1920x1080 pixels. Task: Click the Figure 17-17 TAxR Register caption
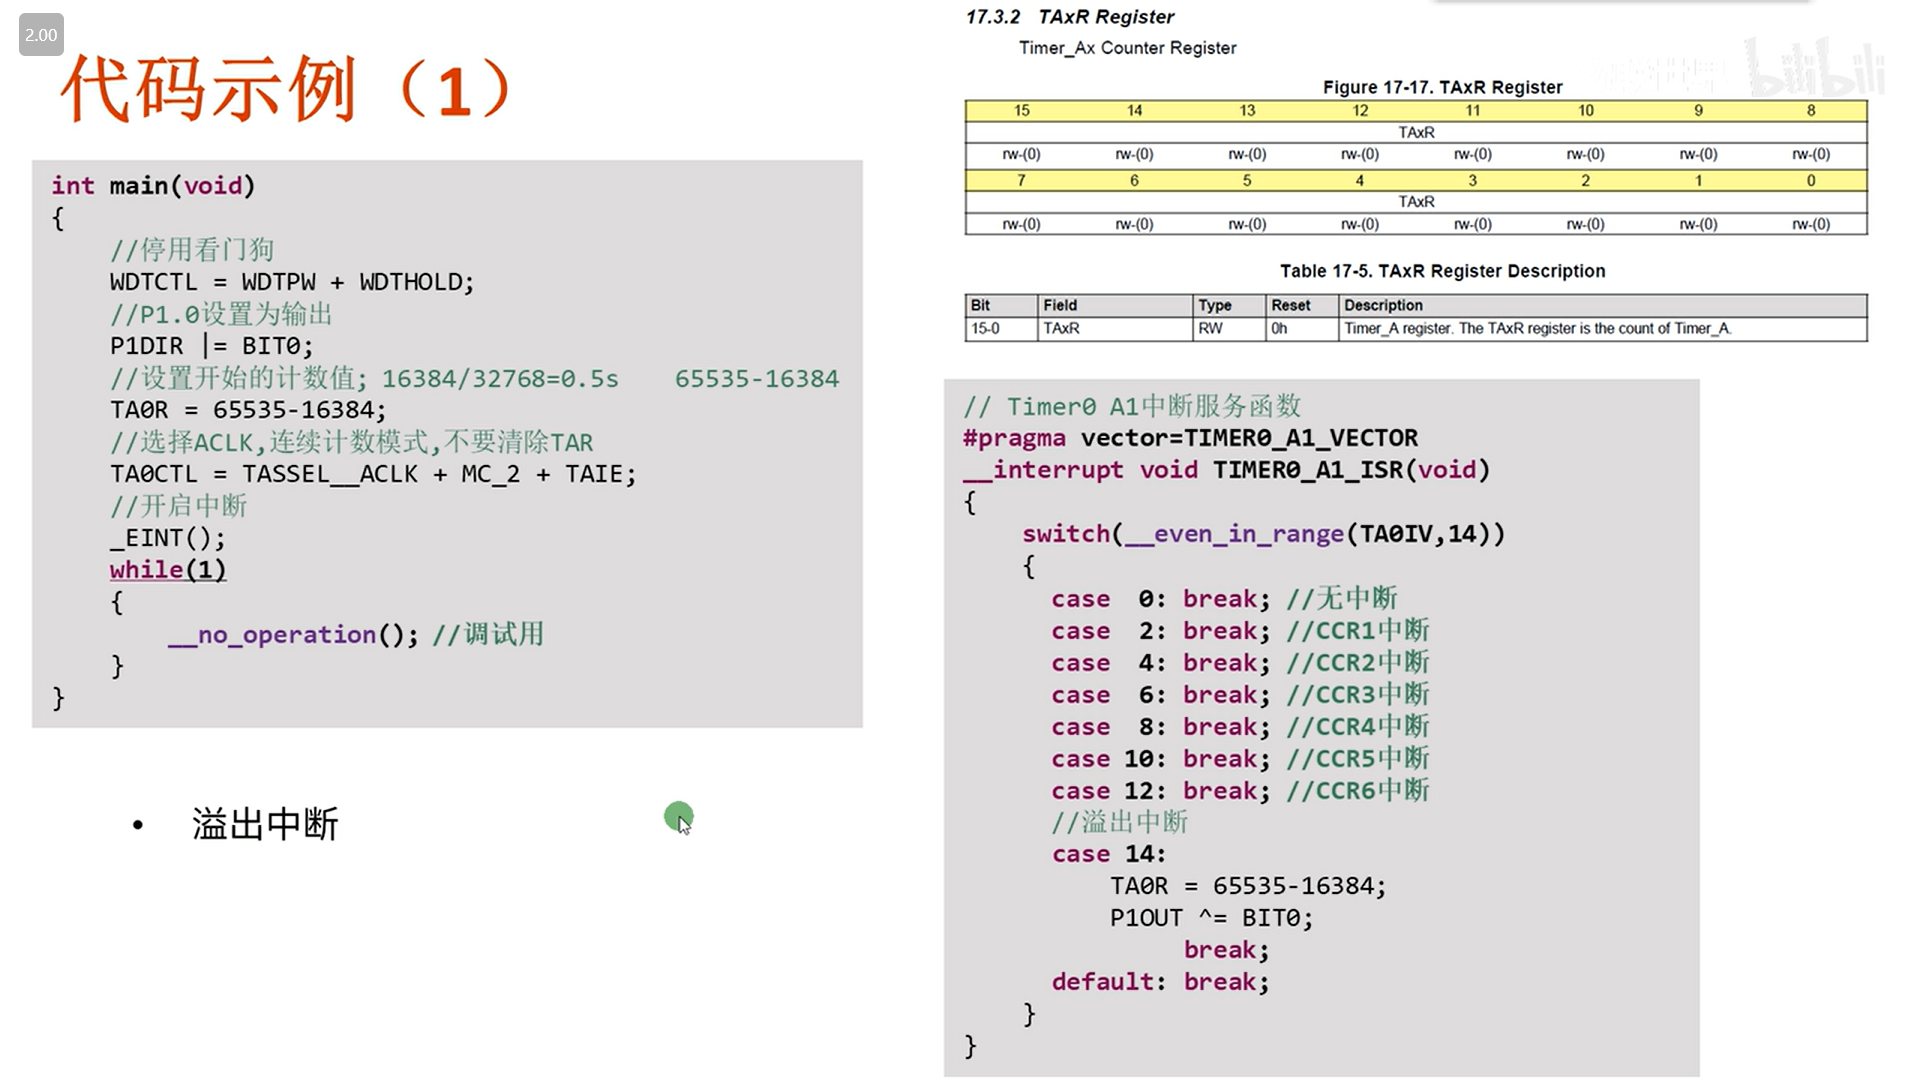(1442, 87)
